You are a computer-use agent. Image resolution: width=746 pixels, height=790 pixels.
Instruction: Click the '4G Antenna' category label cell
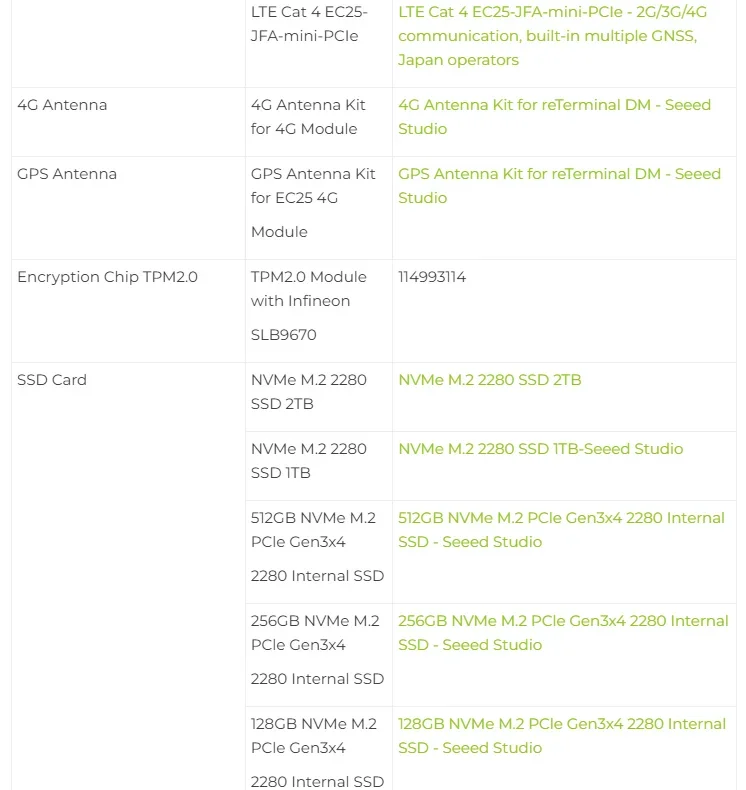click(62, 105)
